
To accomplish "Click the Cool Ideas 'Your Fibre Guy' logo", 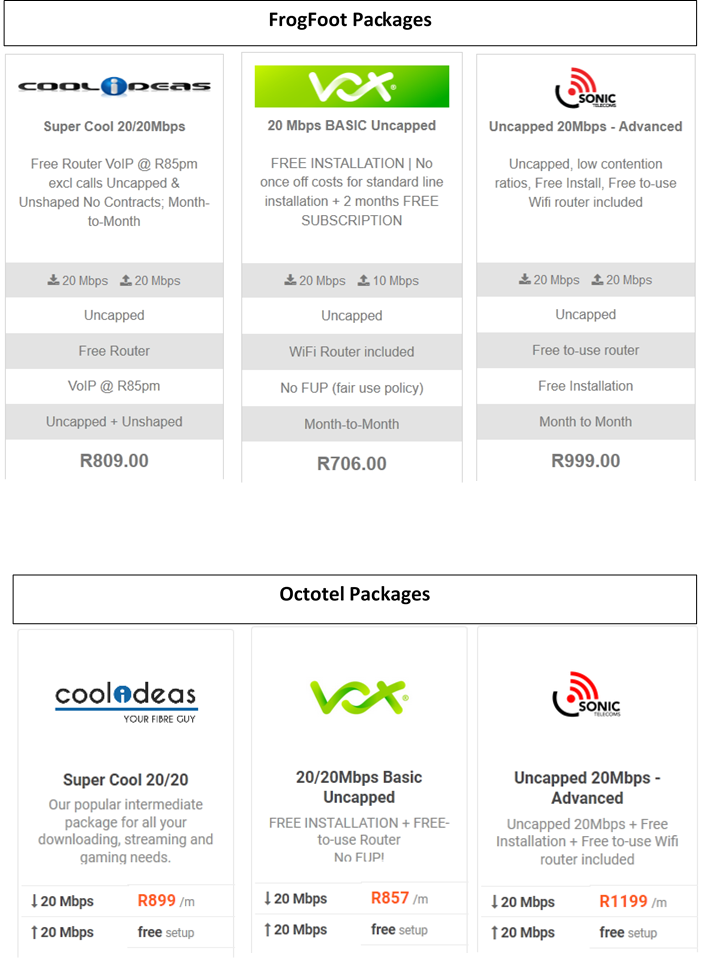I will [126, 701].
